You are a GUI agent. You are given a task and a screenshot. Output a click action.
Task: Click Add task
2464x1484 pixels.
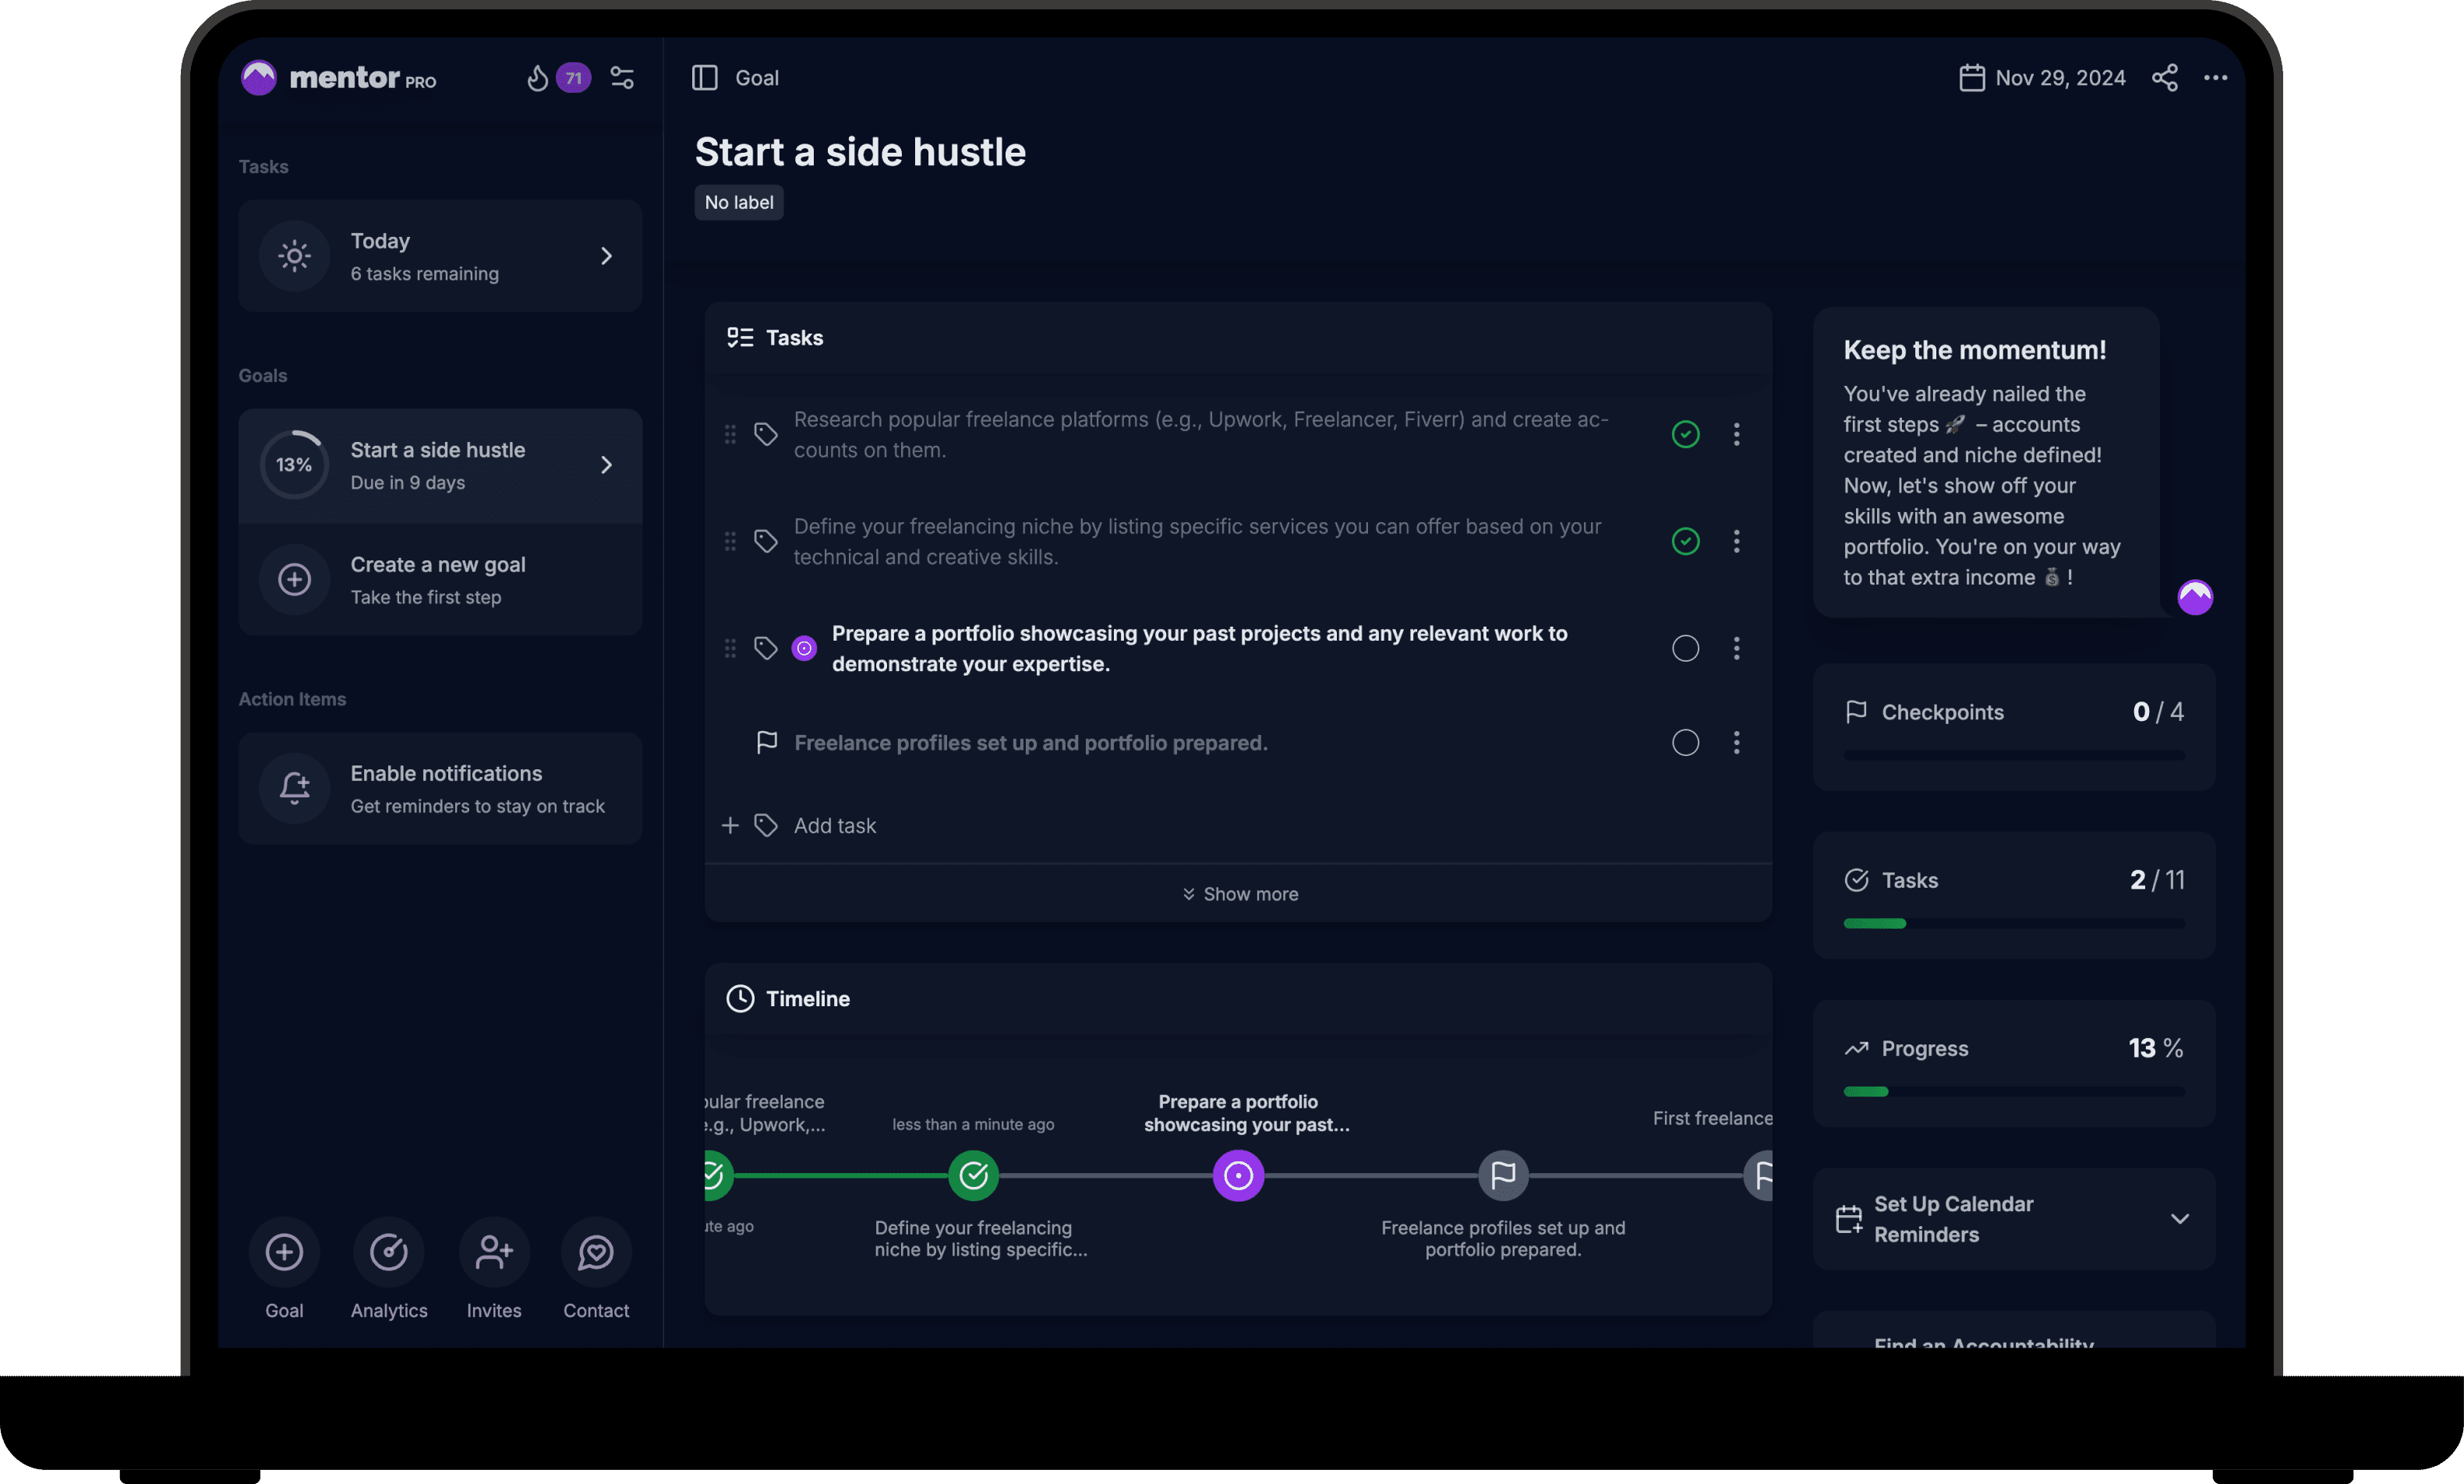[834, 825]
